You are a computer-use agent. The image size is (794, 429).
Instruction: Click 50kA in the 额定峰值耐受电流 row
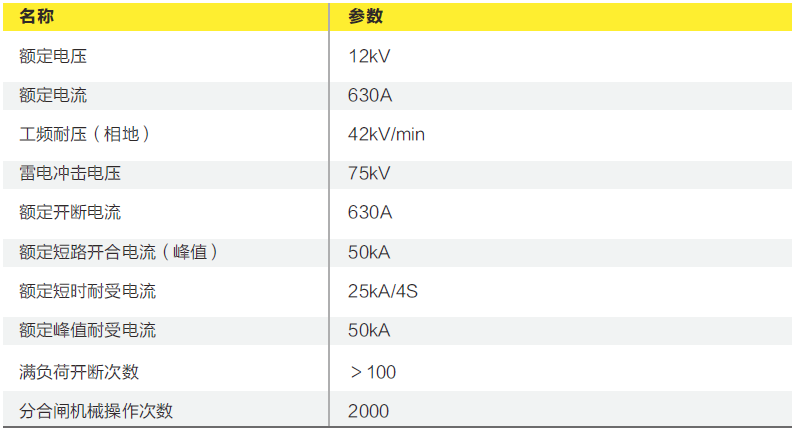pos(369,331)
